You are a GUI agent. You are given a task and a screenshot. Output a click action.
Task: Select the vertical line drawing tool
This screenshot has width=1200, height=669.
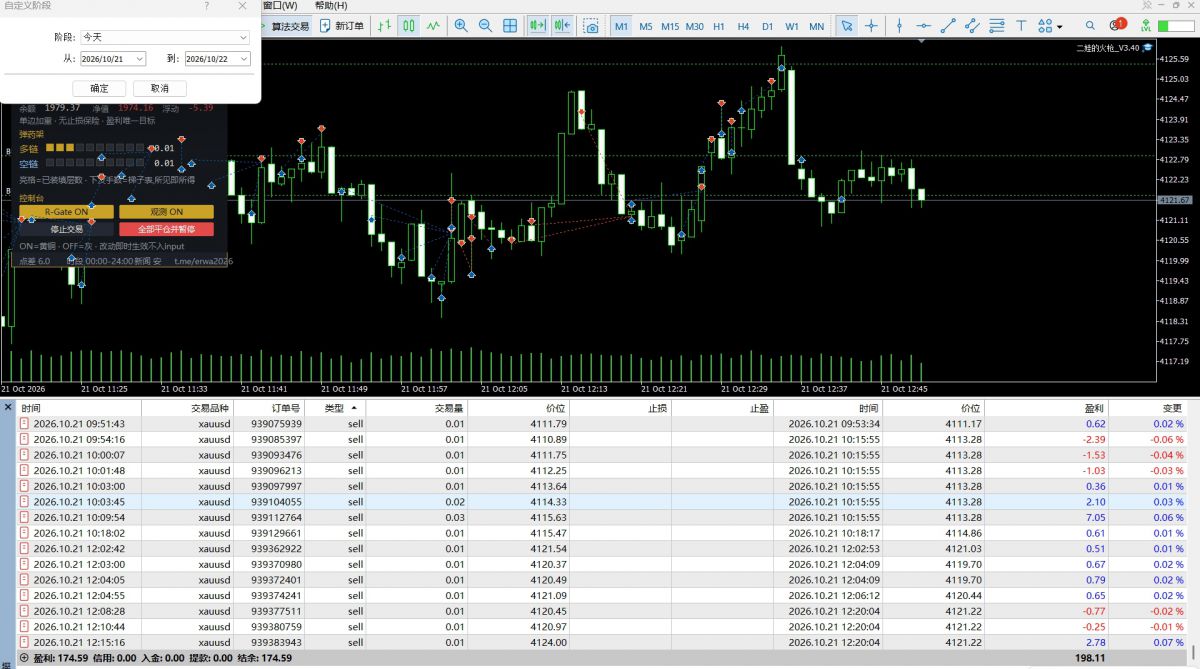899,26
